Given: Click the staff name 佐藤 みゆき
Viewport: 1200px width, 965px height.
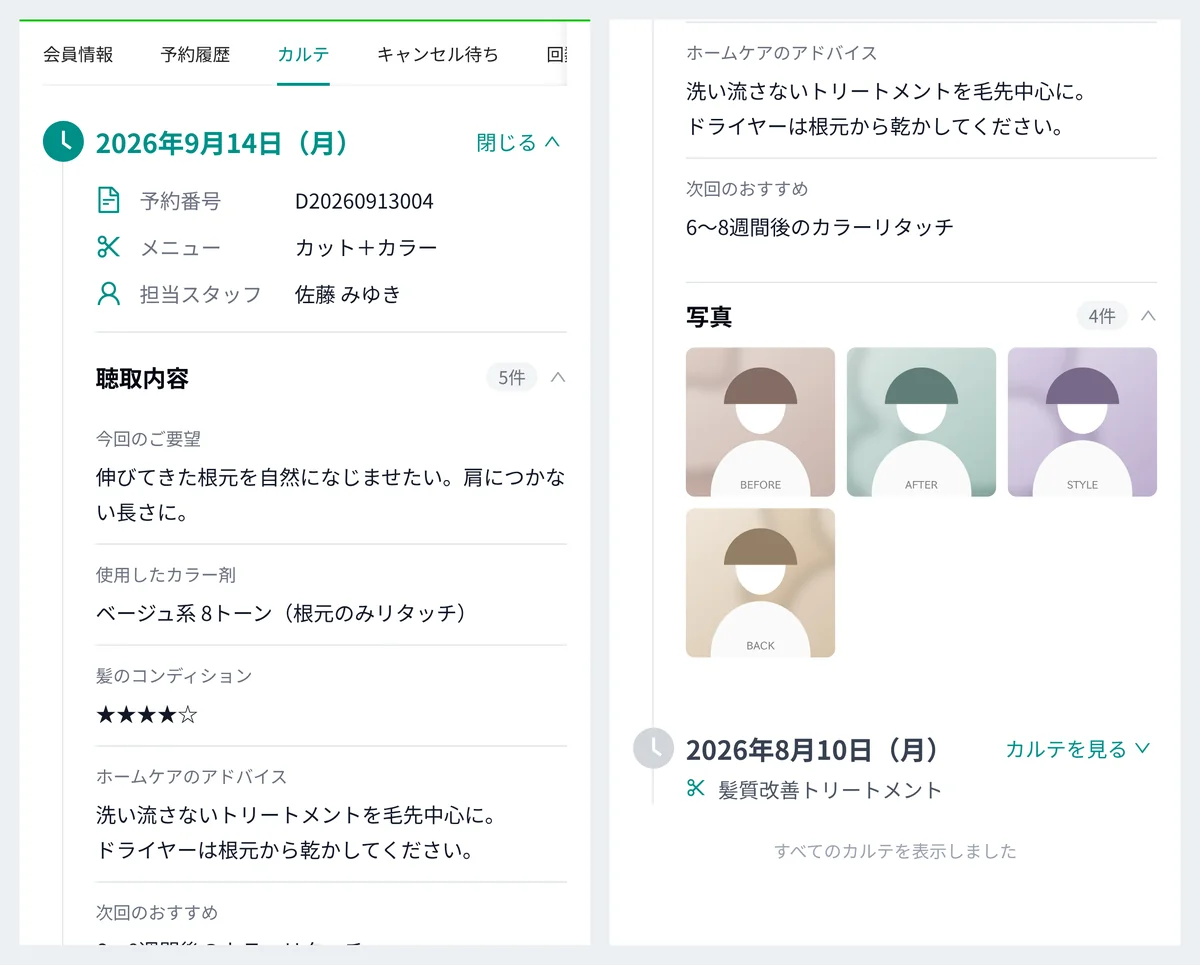Looking at the screenshot, I should point(348,294).
